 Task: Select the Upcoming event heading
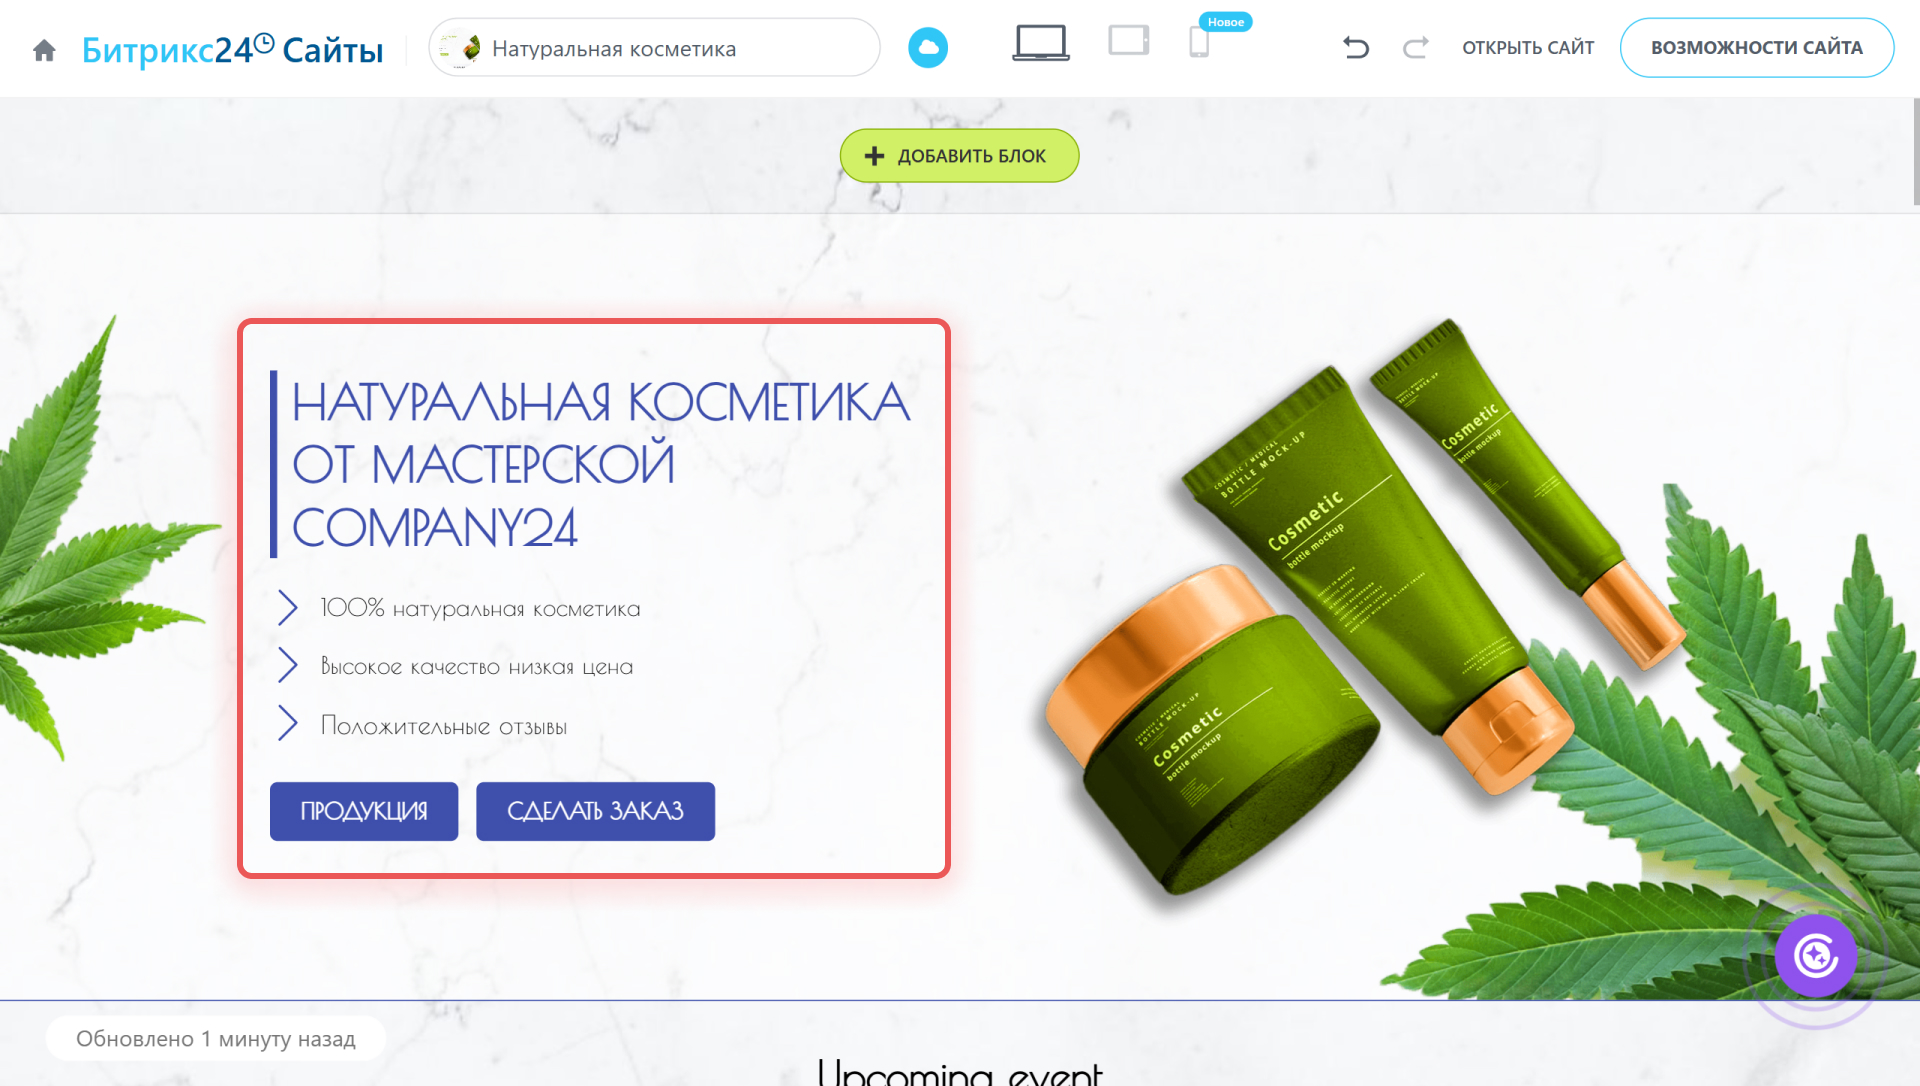(959, 1072)
